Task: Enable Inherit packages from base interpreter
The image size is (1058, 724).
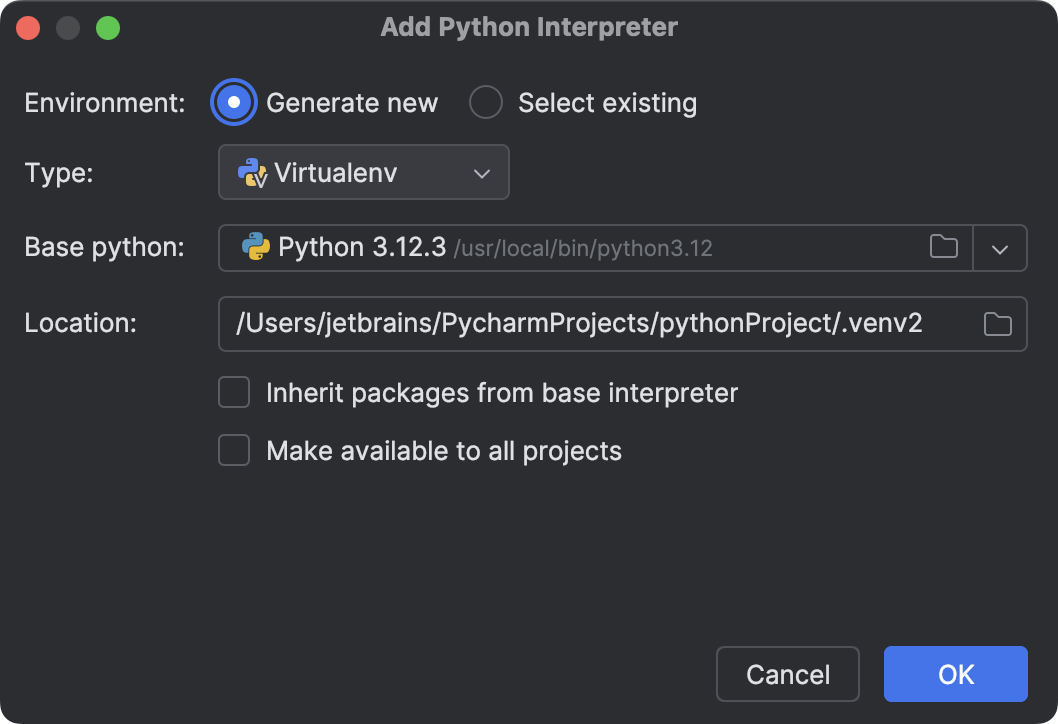Action: pos(234,393)
